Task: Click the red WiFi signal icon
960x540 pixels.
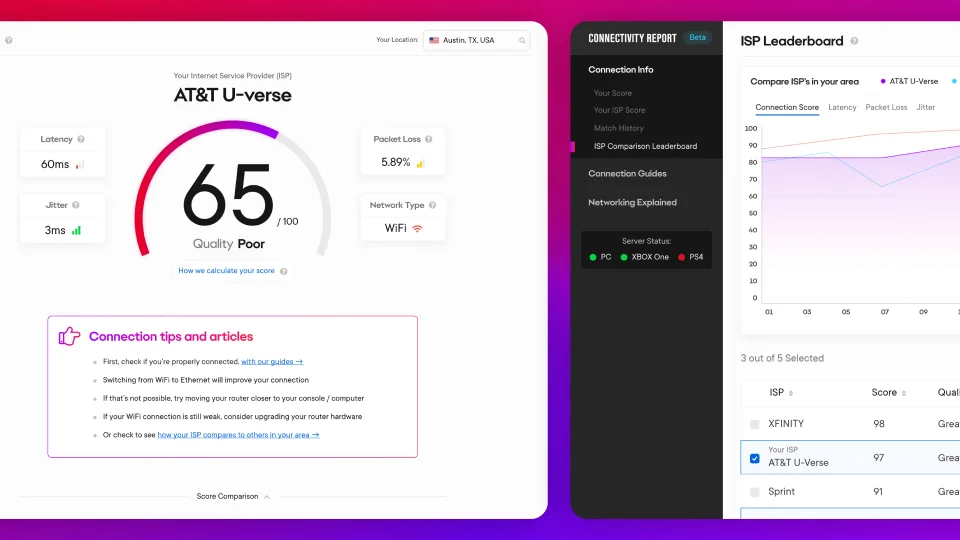Action: tap(417, 229)
